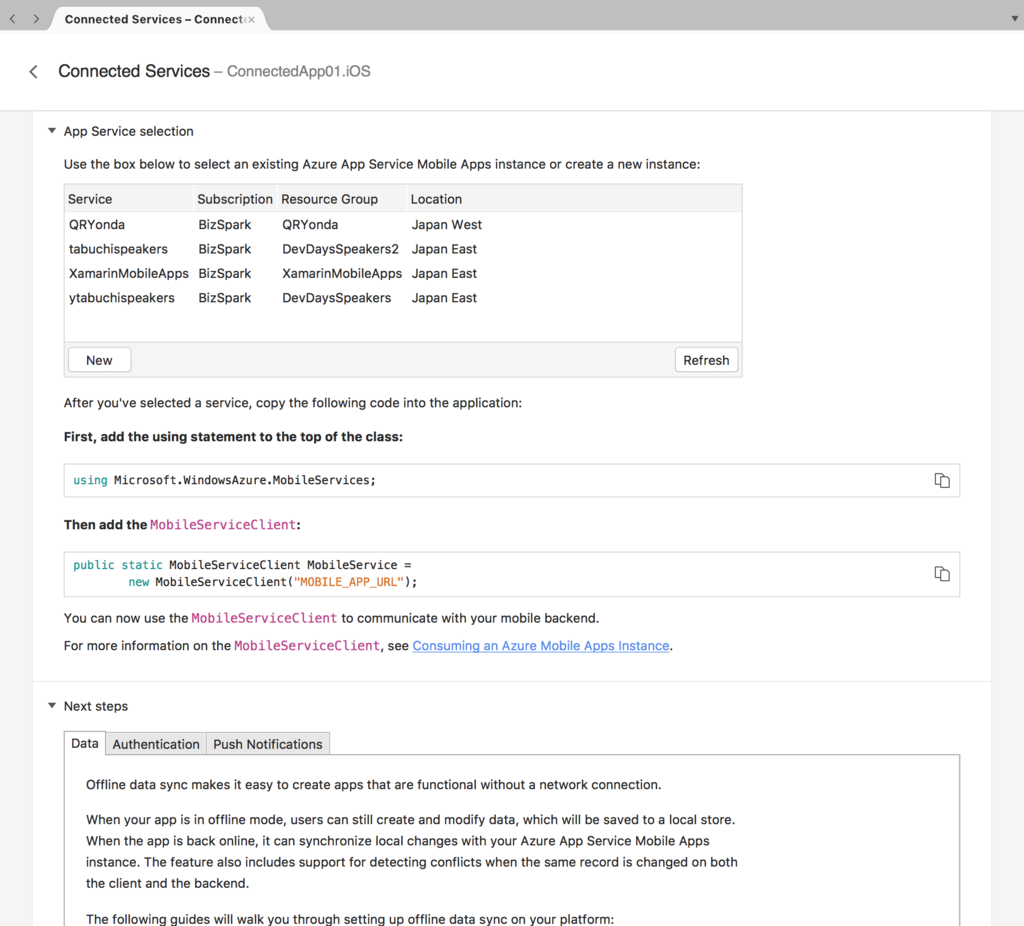Select the XamarinMobileApps service row
This screenshot has width=1024, height=926.
pyautogui.click(x=403, y=273)
